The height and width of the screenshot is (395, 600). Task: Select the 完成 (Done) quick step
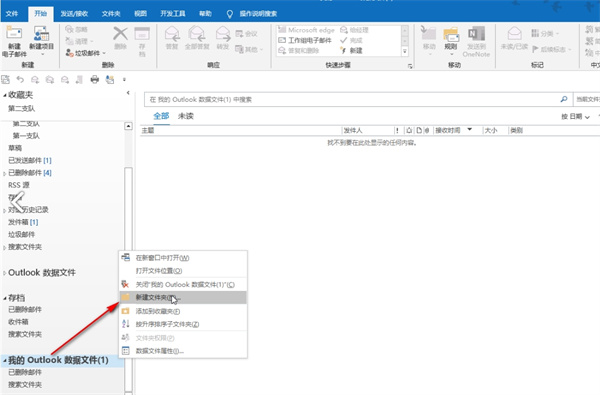point(351,40)
